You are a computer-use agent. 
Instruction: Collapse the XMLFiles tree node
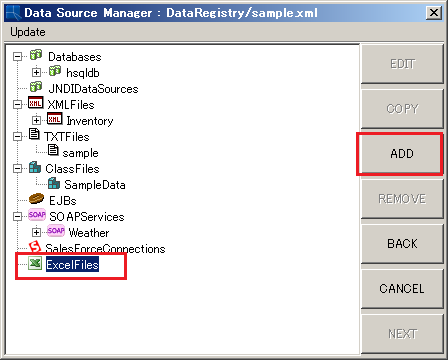tap(17, 104)
